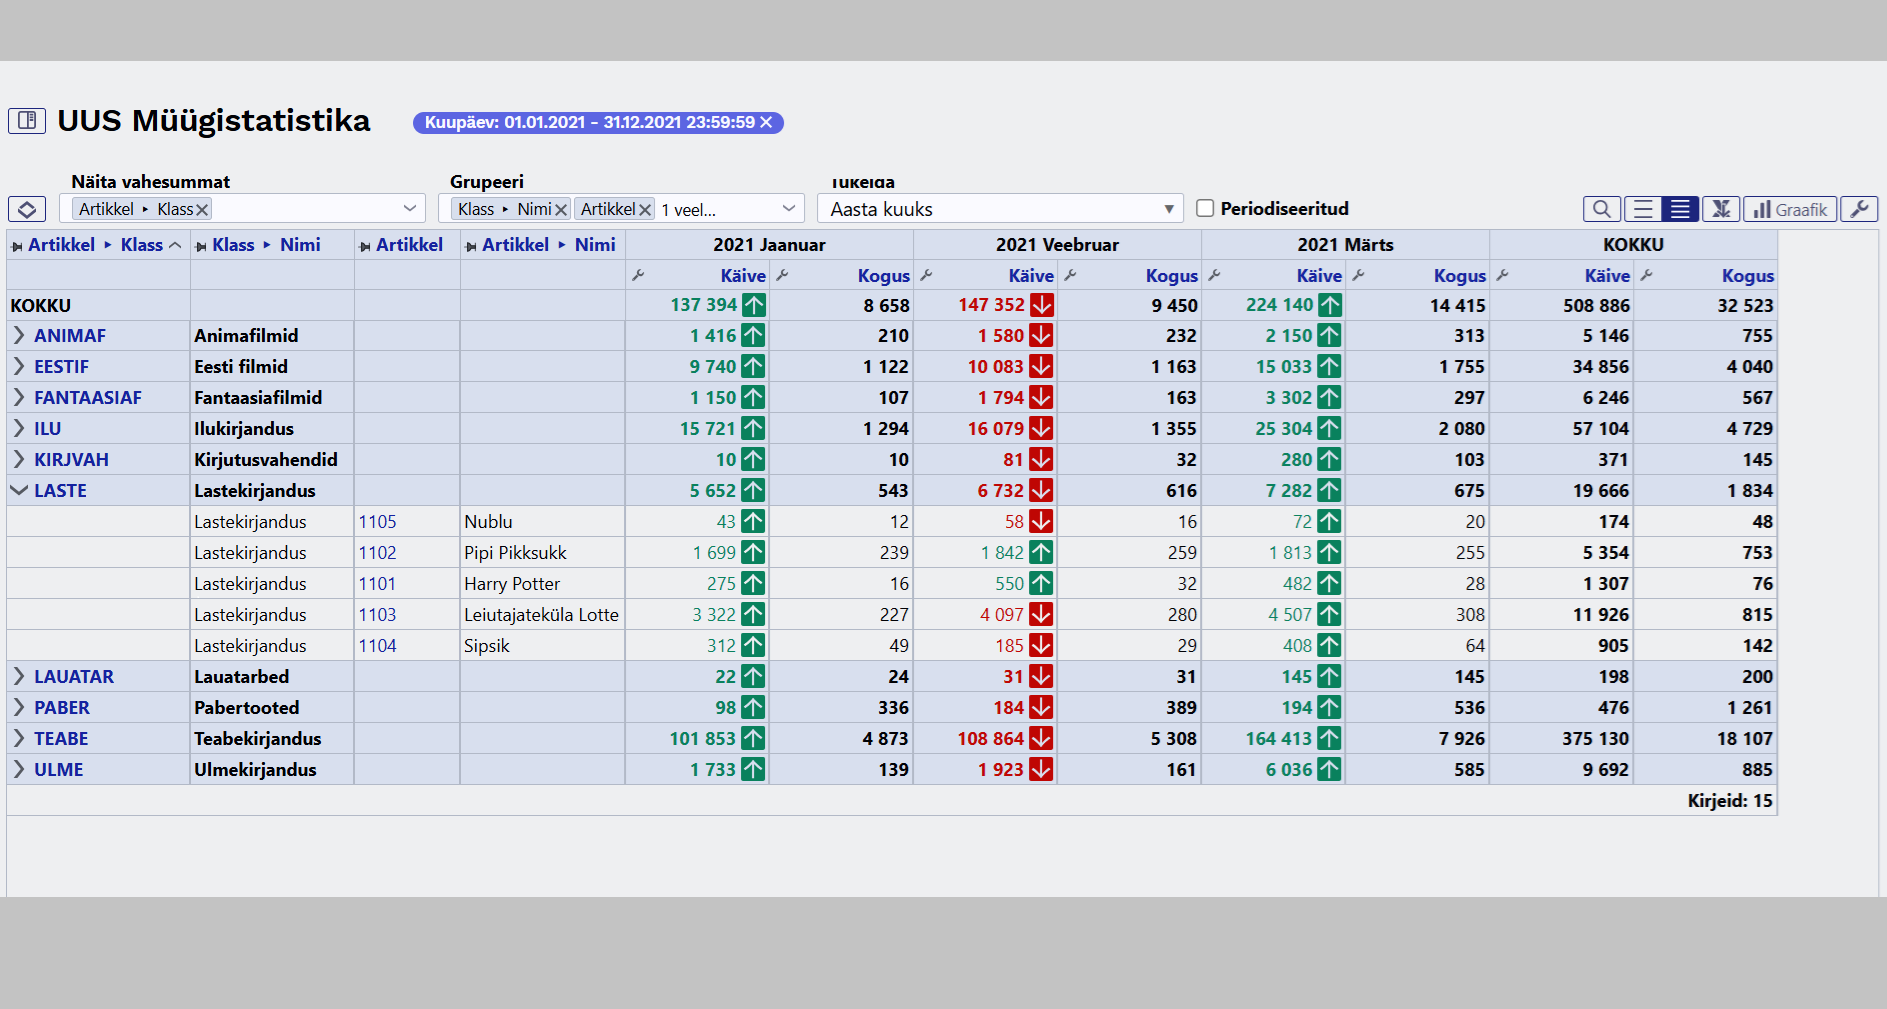Toggle the sidebar panel icon beside the title
Screen dimensions: 1887x1009
pos(27,121)
